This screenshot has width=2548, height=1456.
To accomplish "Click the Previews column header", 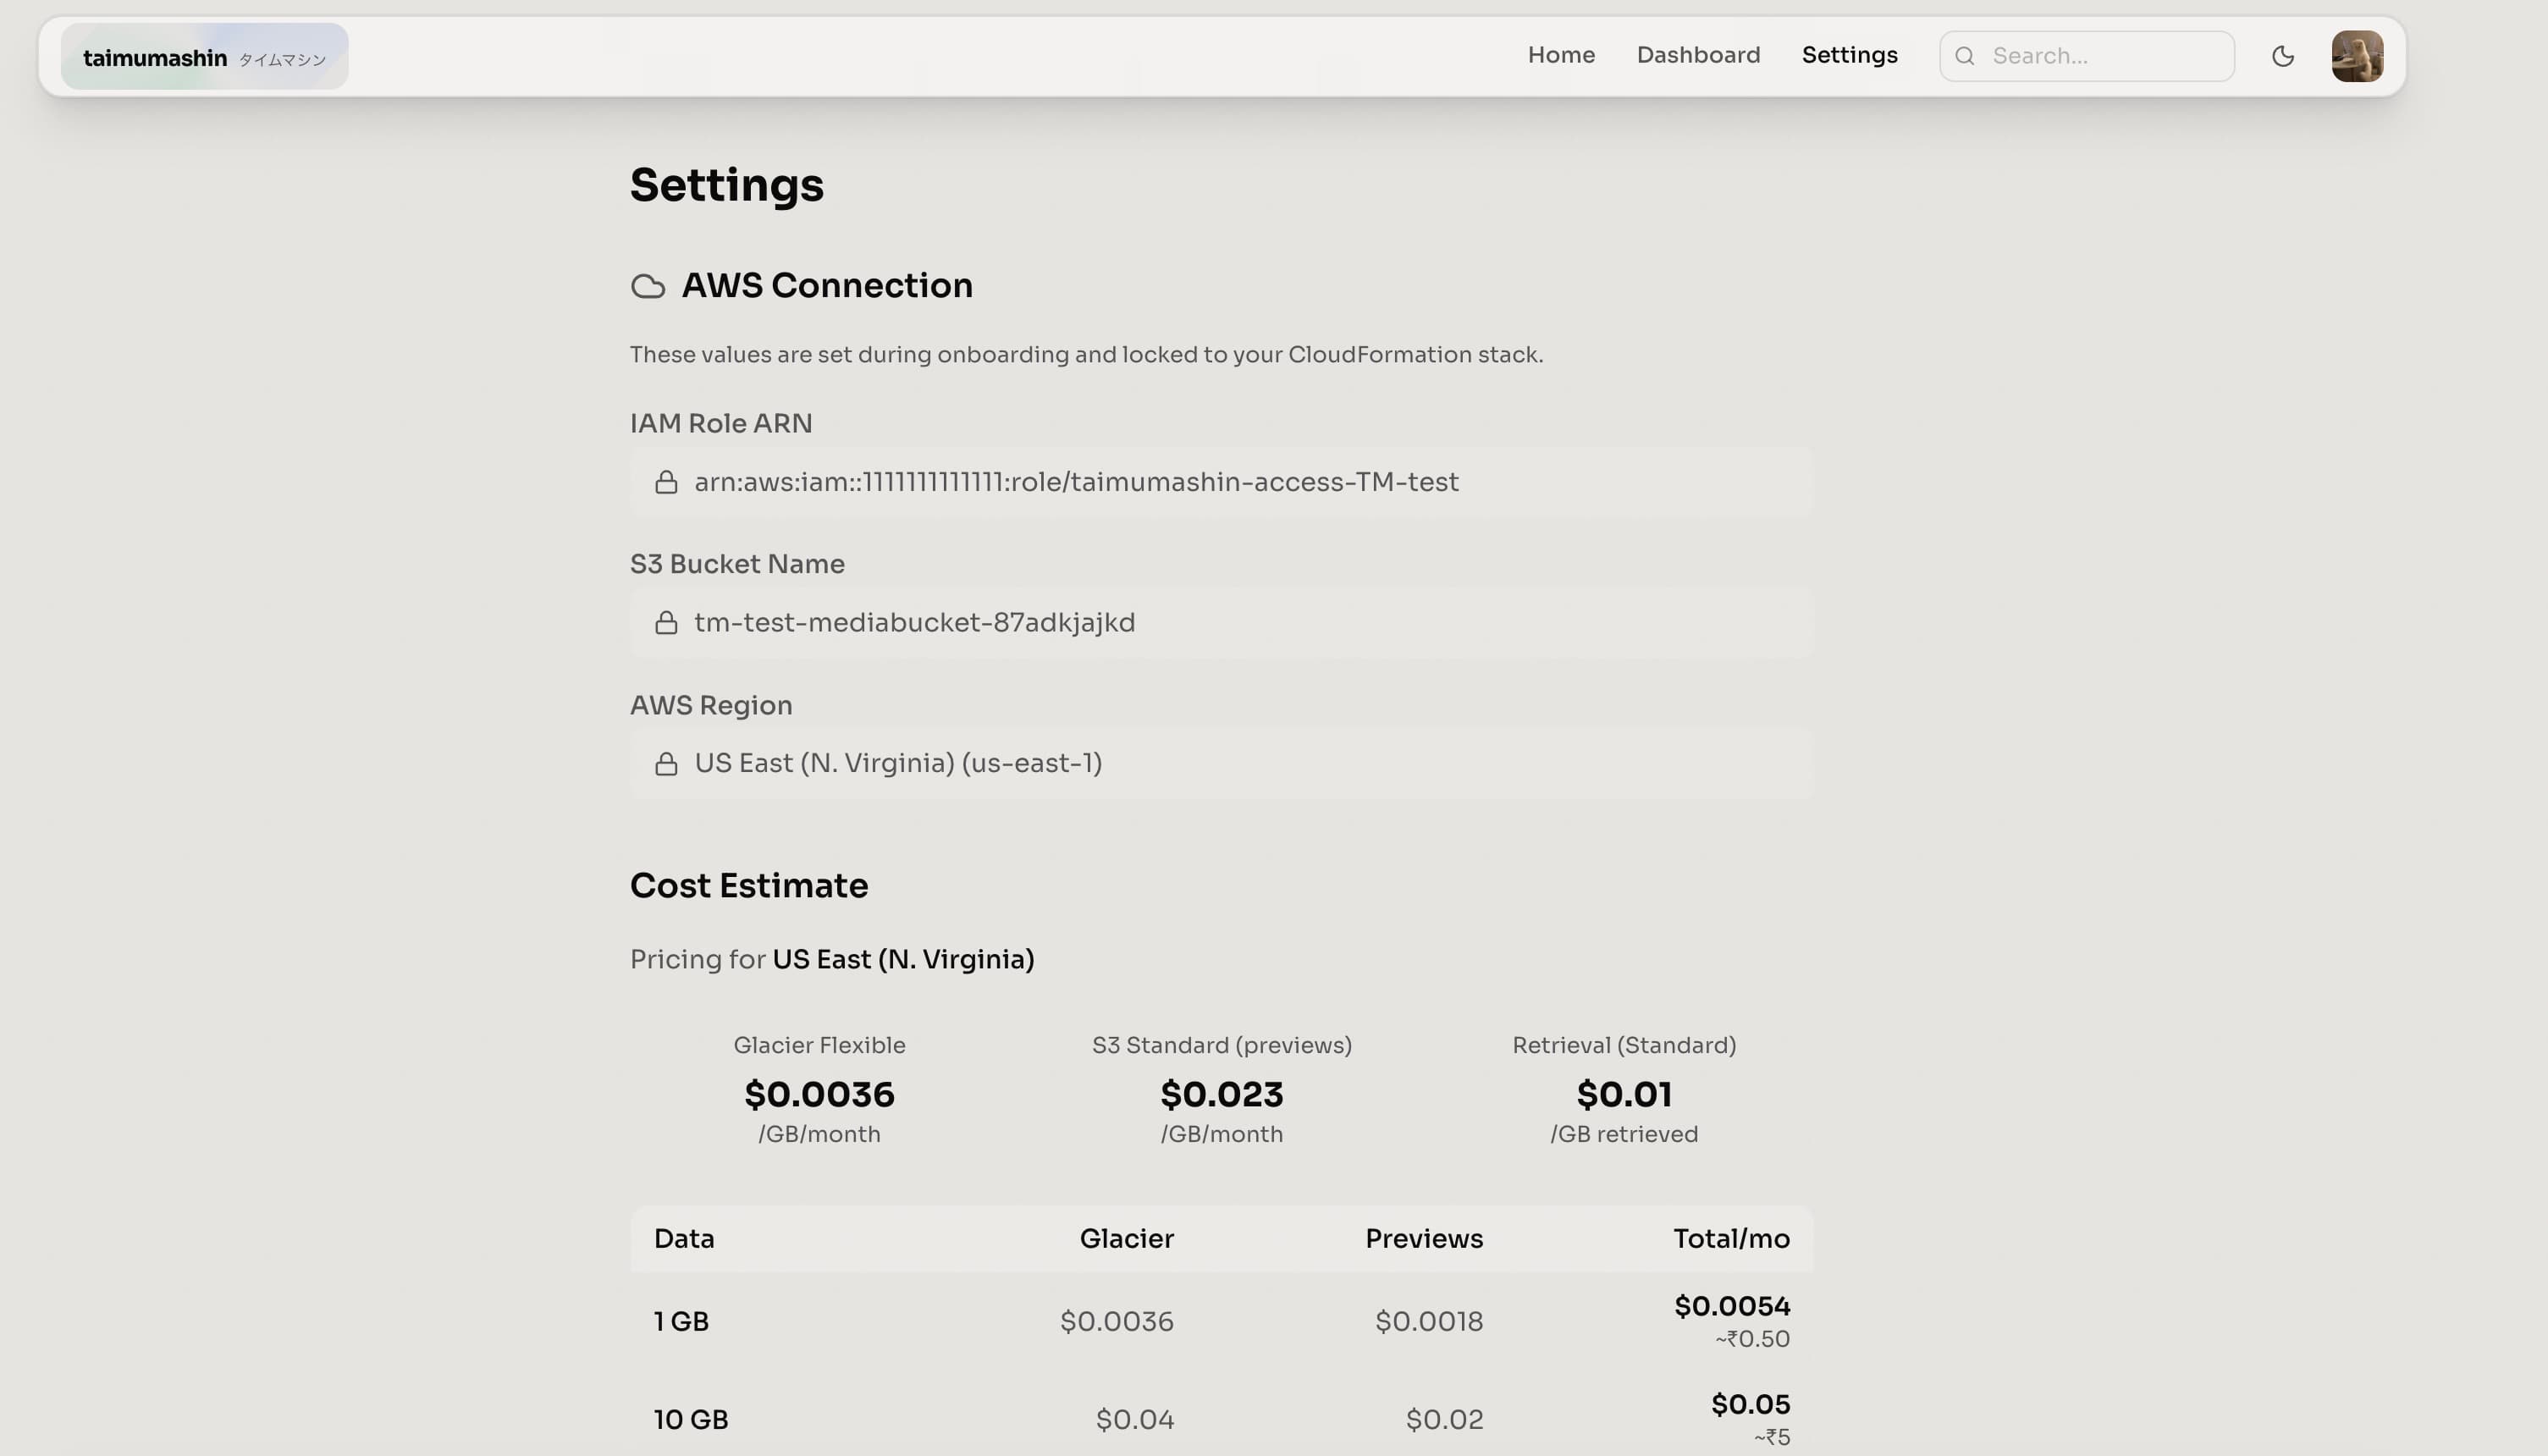I will coord(1424,1239).
